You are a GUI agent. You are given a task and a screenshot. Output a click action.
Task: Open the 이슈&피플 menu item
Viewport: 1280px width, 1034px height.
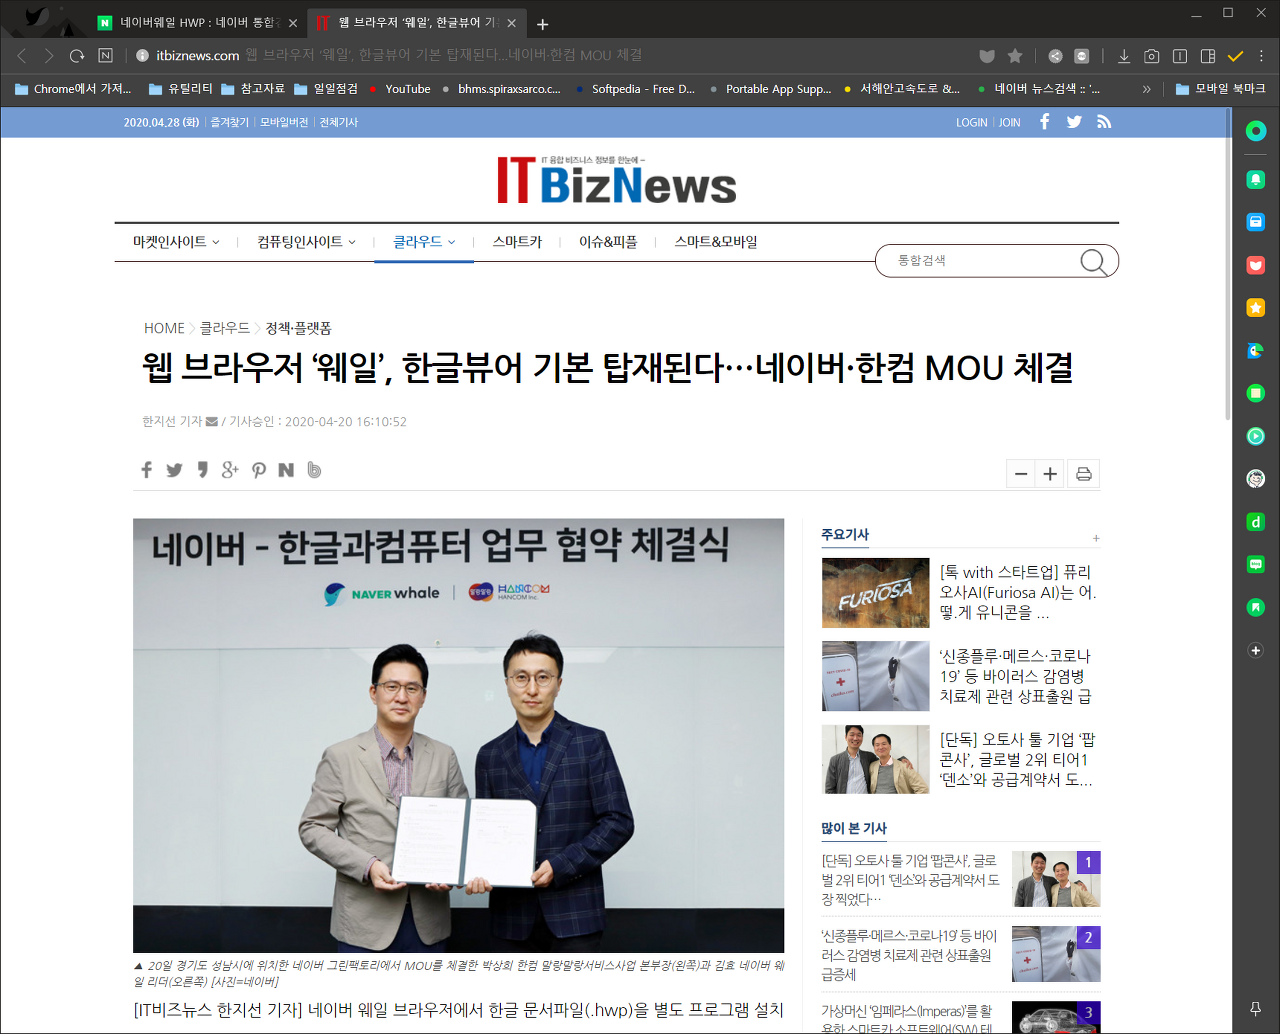tap(608, 242)
